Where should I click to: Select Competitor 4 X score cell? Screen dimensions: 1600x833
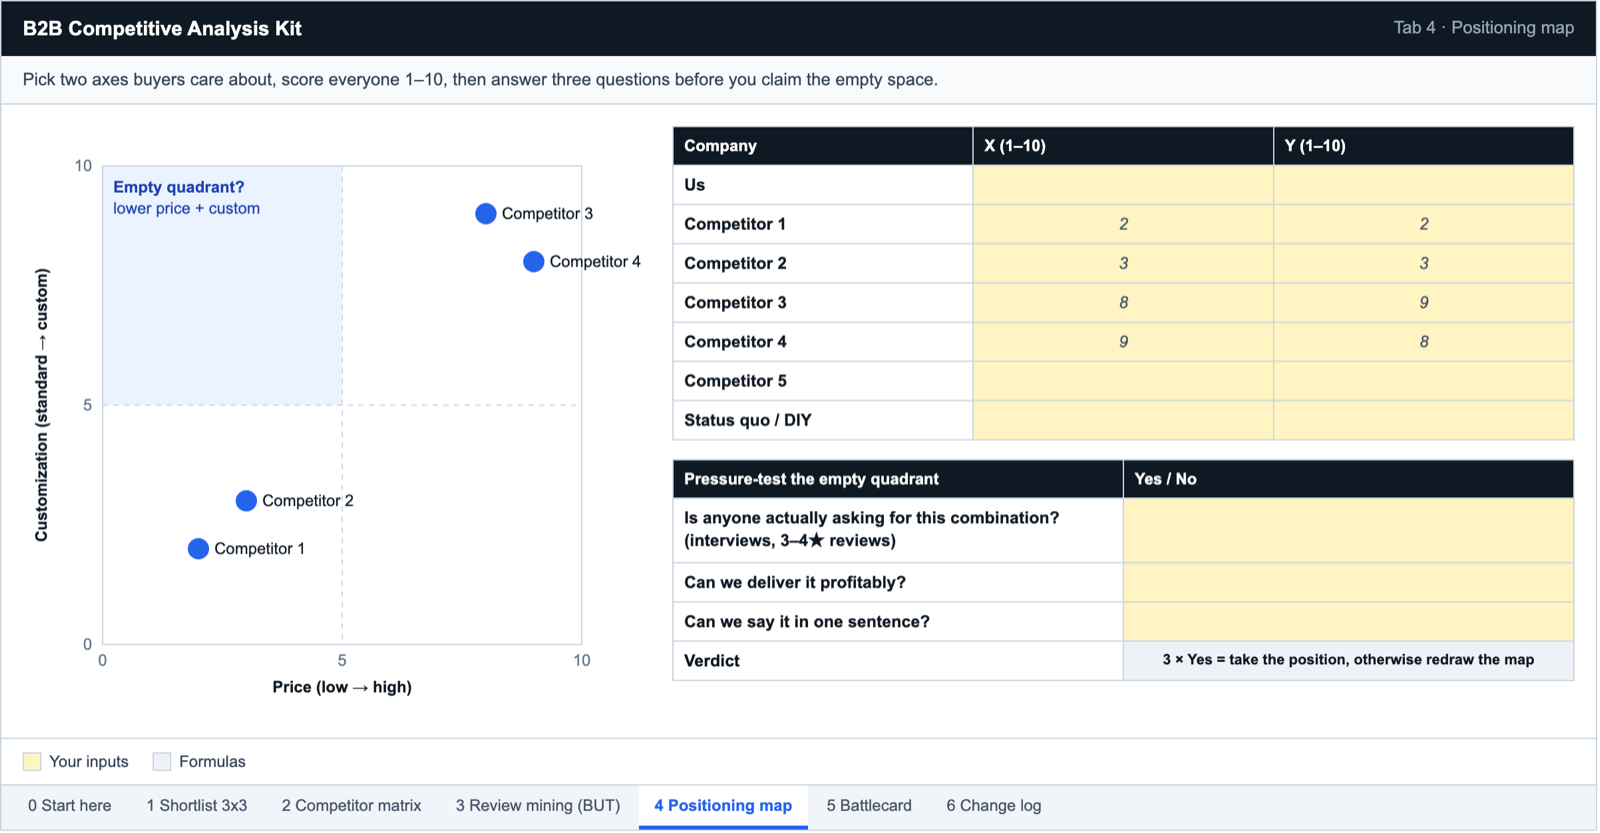pos(1123,342)
